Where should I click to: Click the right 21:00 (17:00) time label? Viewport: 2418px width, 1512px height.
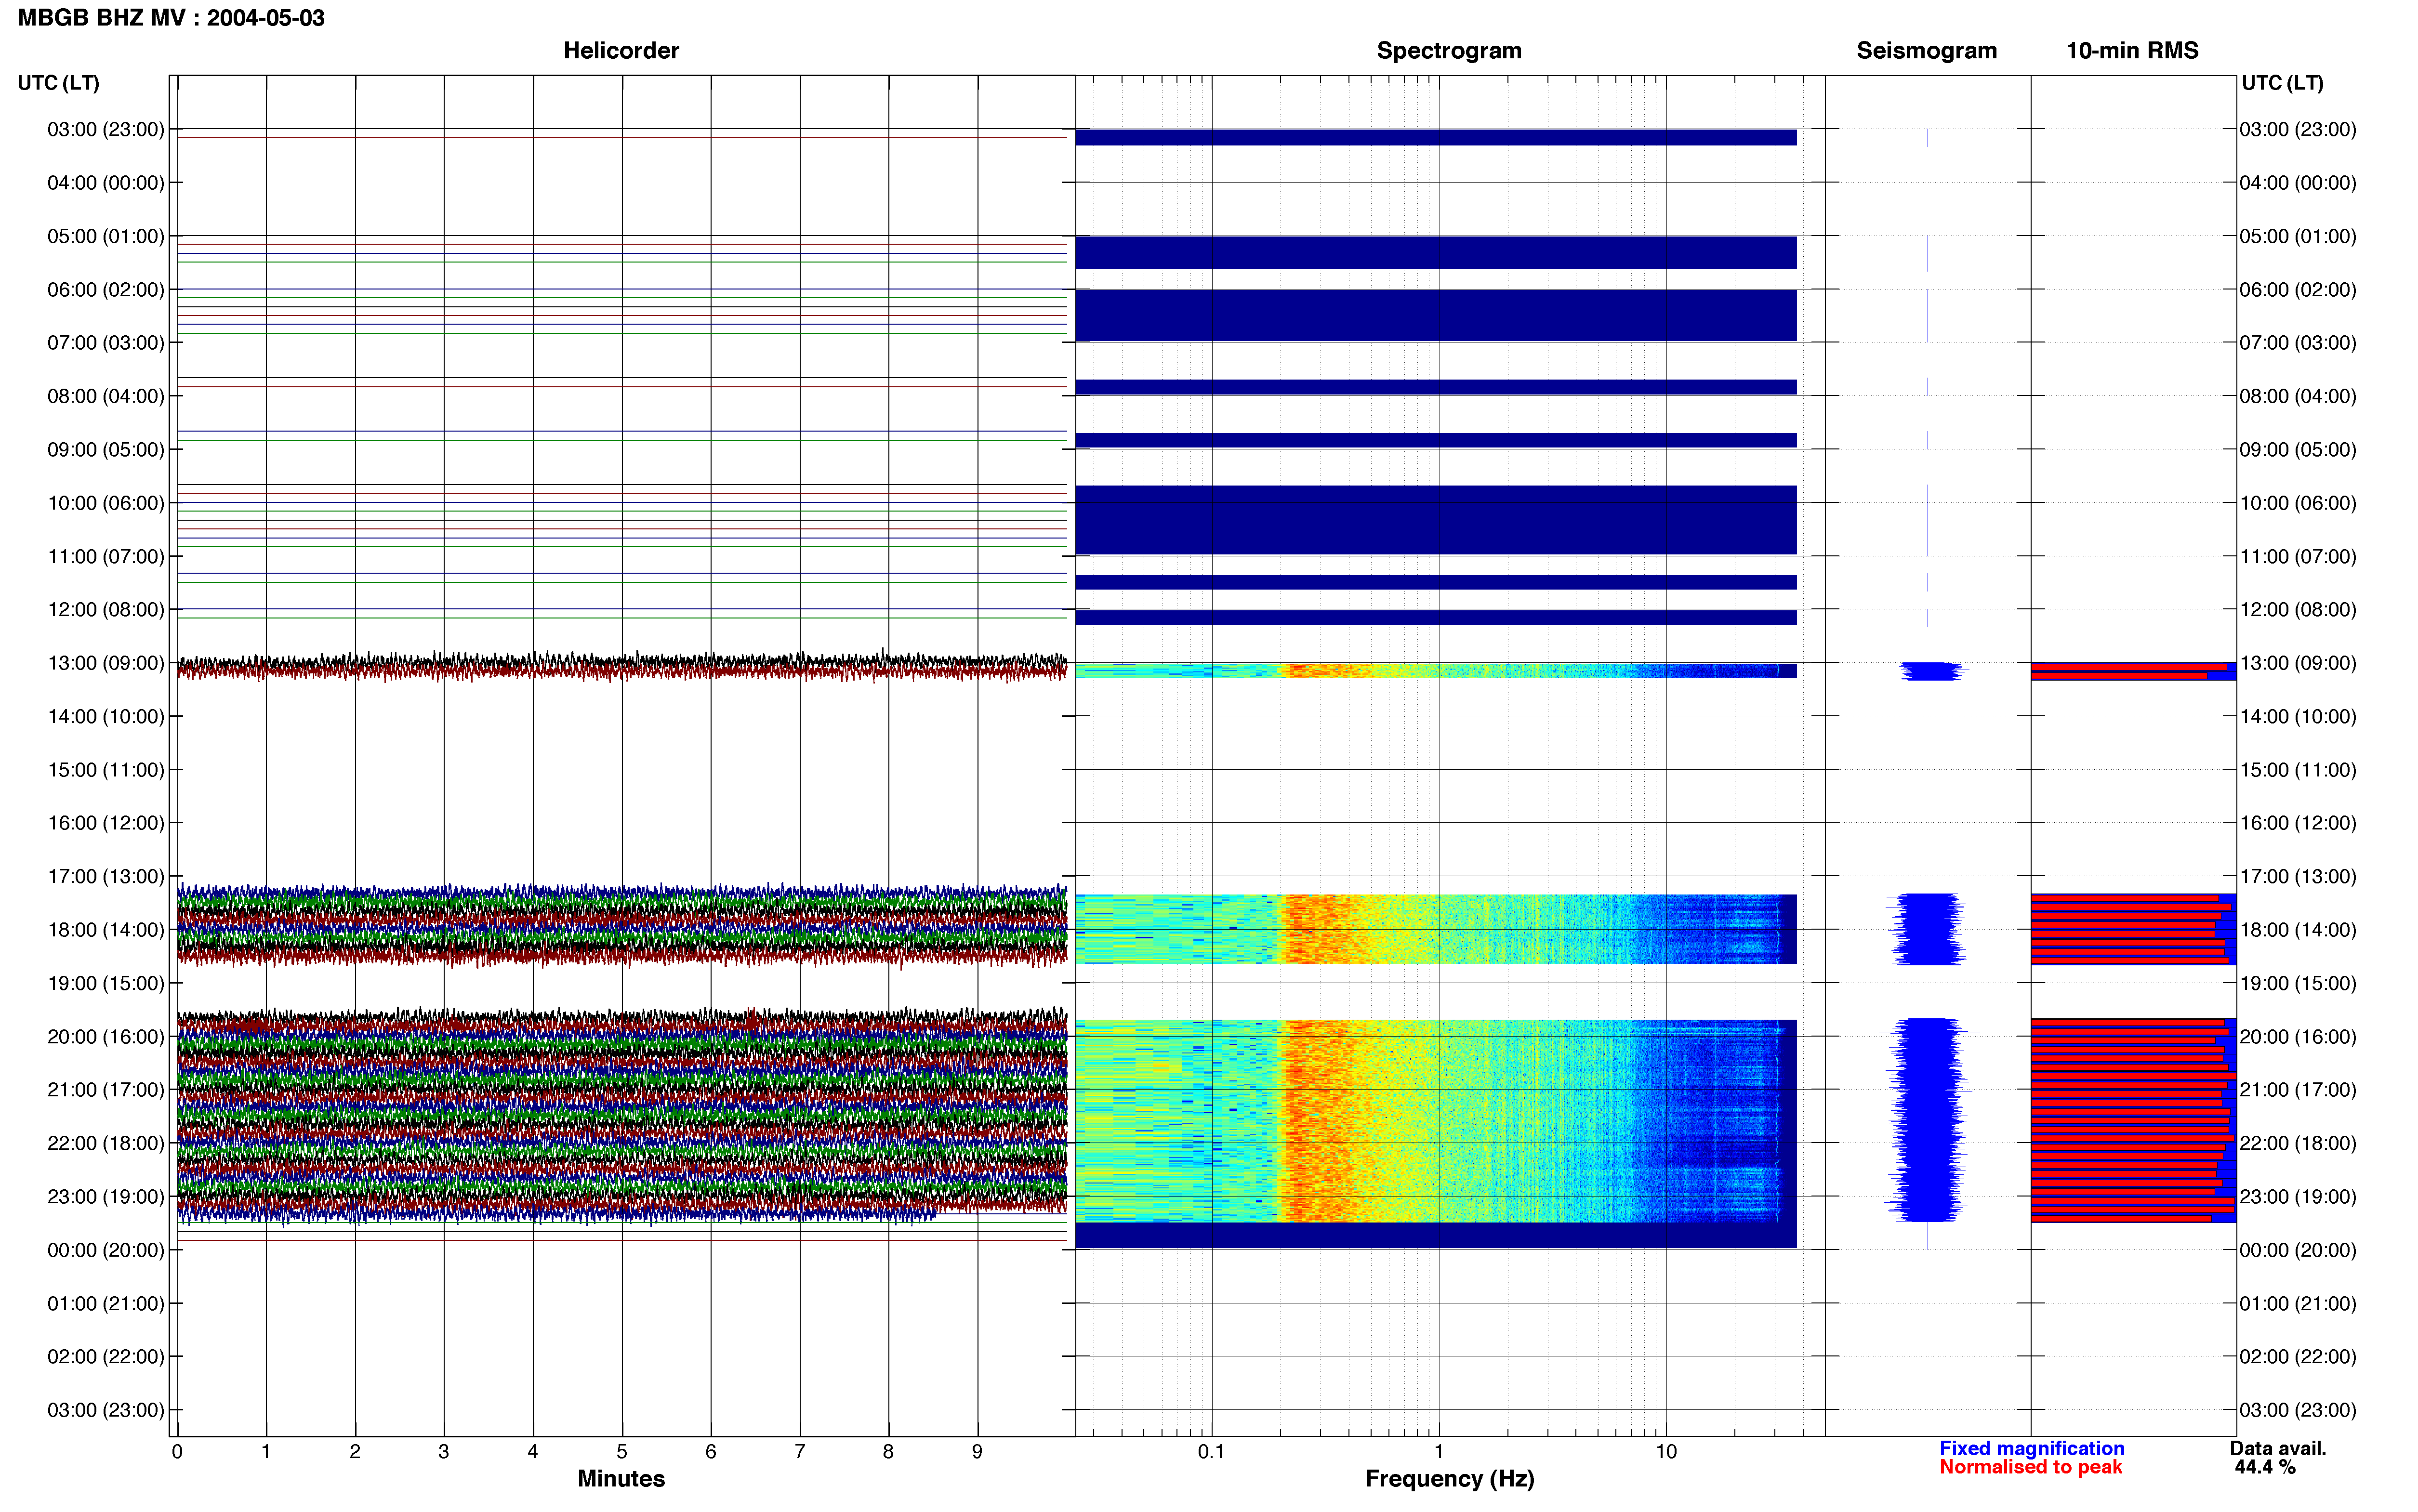click(x=2298, y=1090)
